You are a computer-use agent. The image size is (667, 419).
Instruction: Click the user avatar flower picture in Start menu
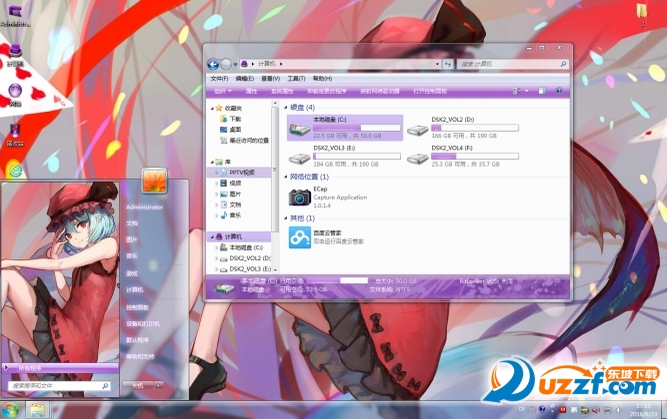(x=154, y=181)
